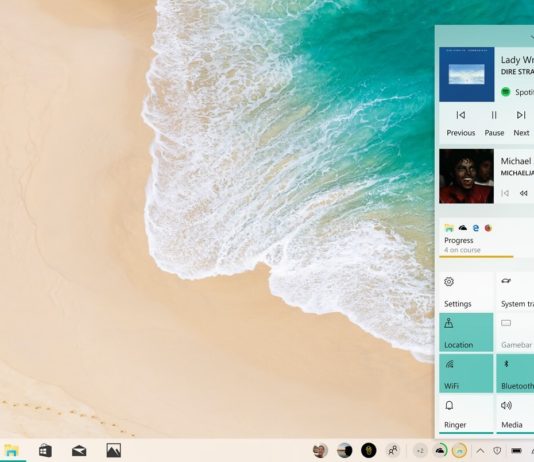This screenshot has width=534, height=462.
Task: Open the second pinned contact avatar
Action: 344,450
